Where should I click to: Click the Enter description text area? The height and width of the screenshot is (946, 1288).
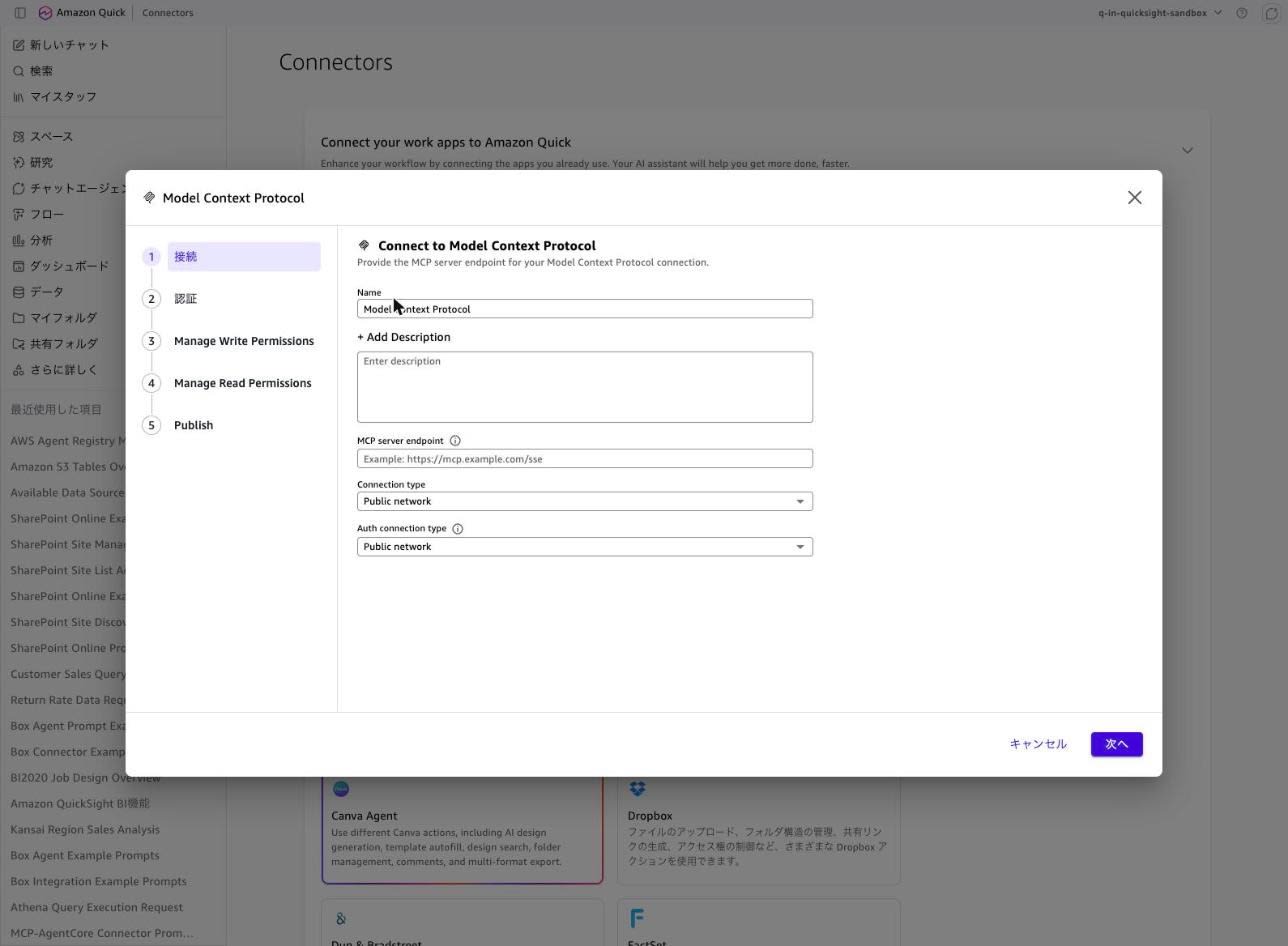tap(585, 387)
